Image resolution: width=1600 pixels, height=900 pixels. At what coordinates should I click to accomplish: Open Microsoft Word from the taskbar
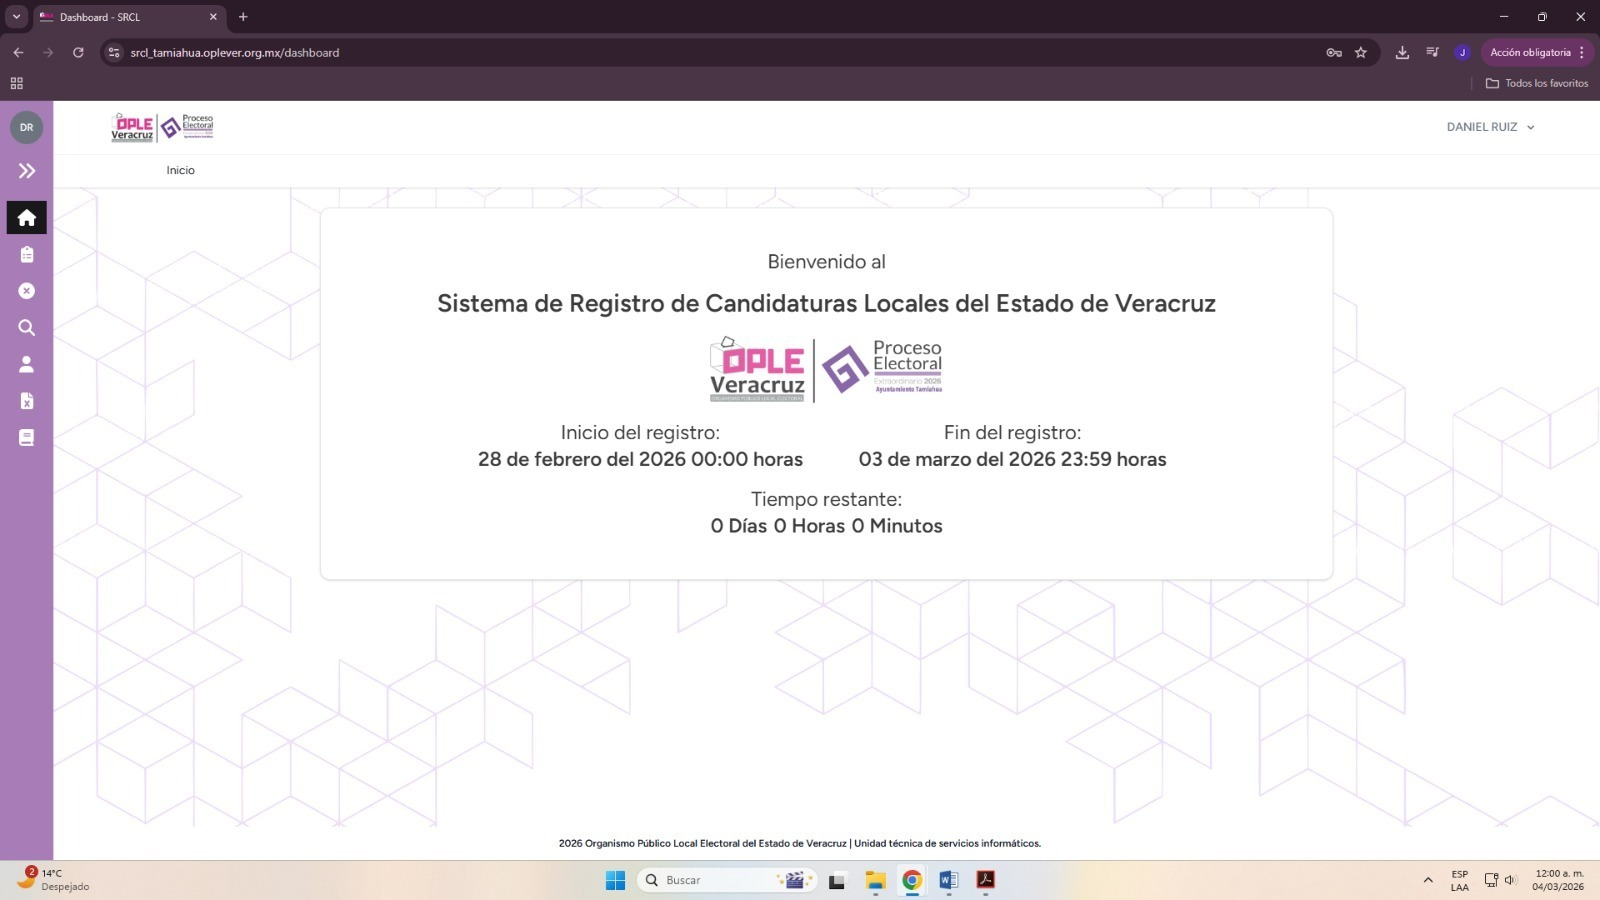pyautogui.click(x=948, y=880)
